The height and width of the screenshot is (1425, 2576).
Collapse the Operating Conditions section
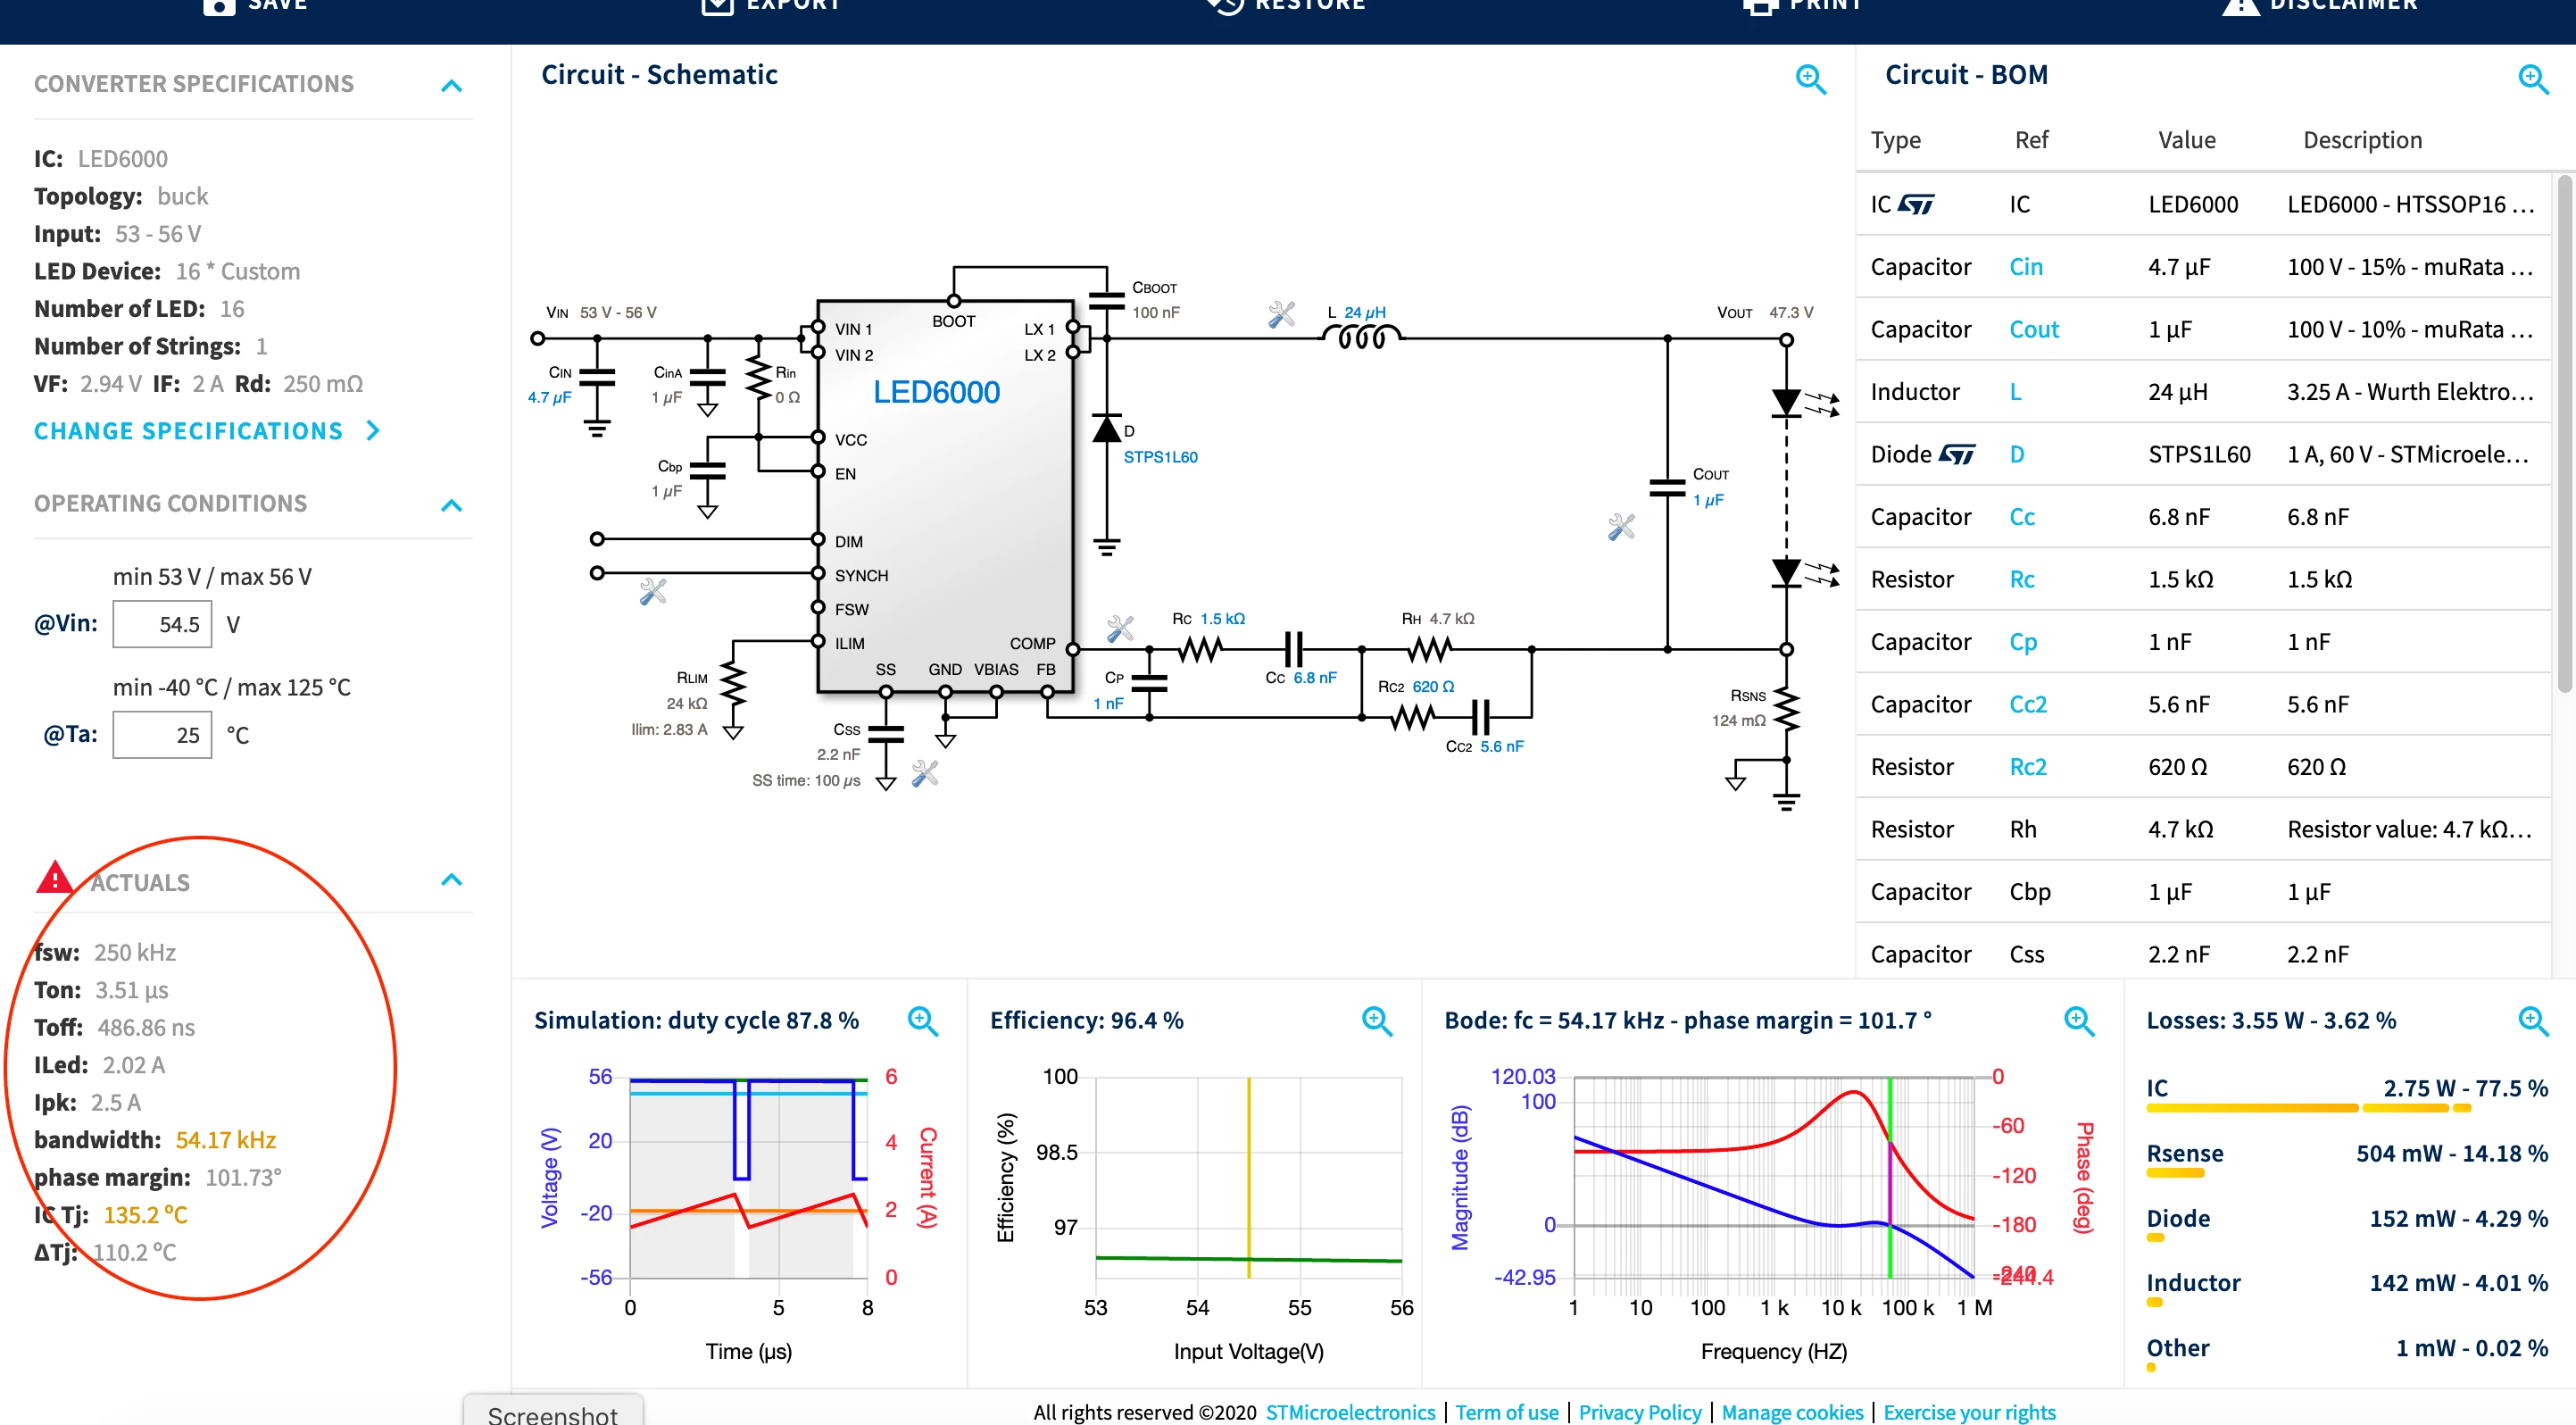(451, 505)
